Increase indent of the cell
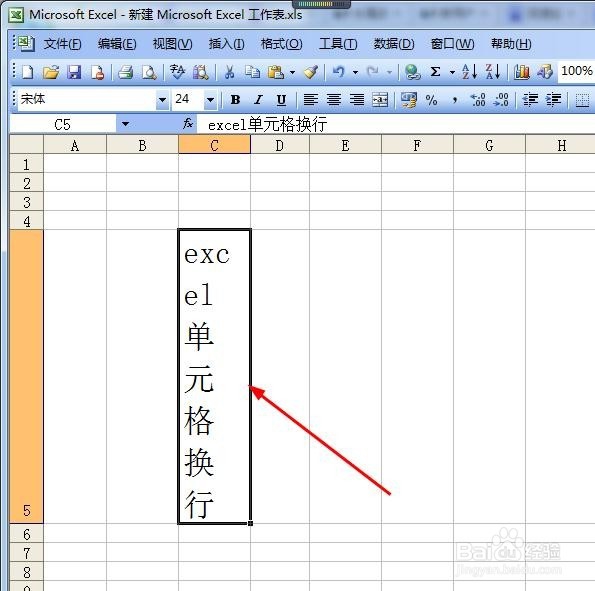 click(x=553, y=100)
